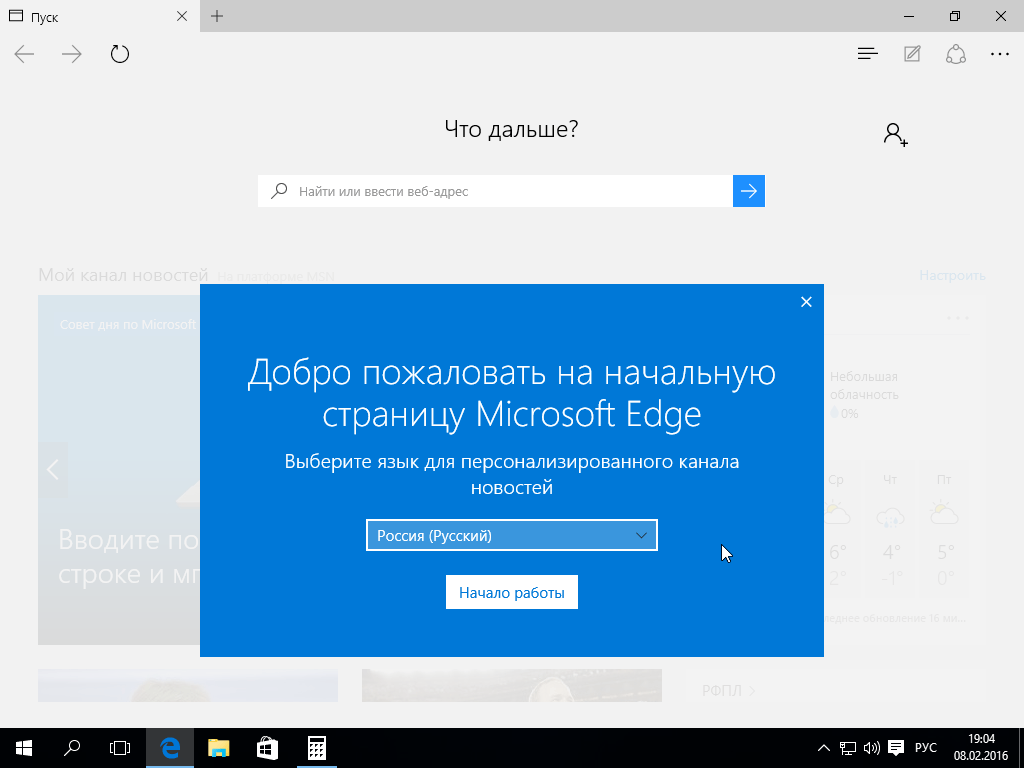The image size is (1024, 768).
Task: Click the Refresh page icon
Action: point(120,54)
